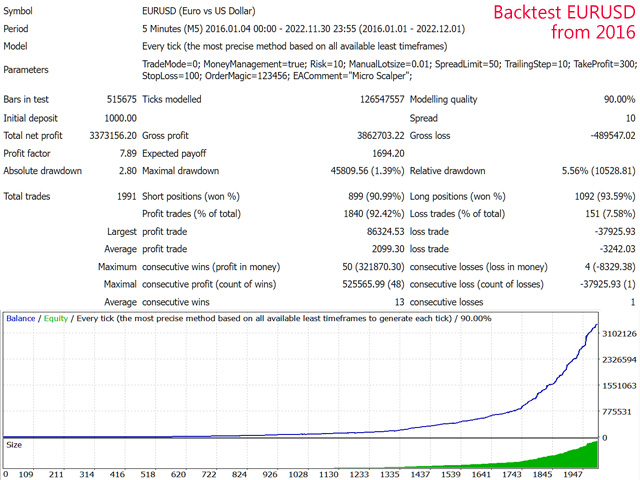Select the Loss trades value 151 (7.58%)

610,214
